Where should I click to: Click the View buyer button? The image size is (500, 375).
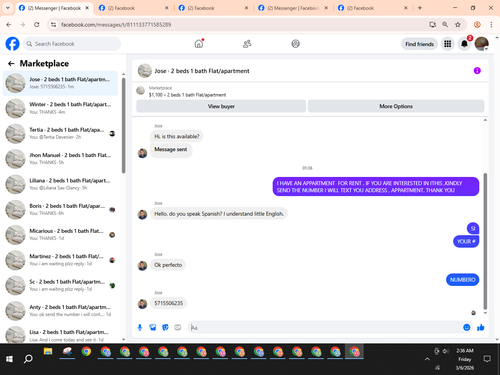[221, 106]
